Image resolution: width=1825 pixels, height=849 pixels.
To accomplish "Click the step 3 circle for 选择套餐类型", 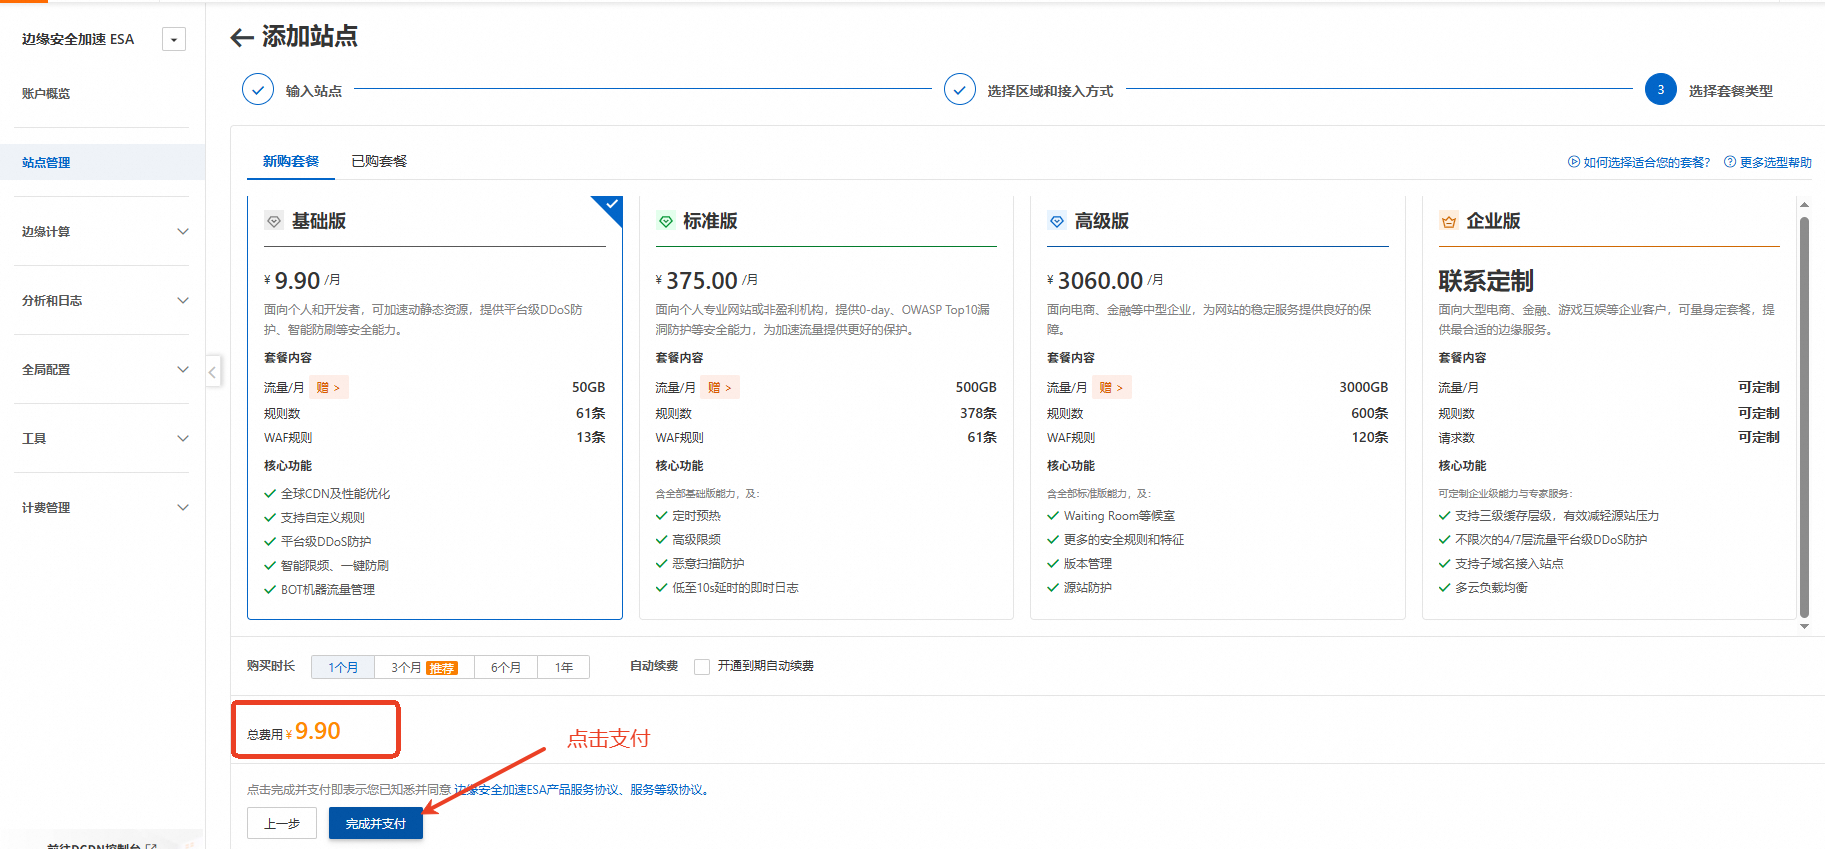I will click(1661, 89).
